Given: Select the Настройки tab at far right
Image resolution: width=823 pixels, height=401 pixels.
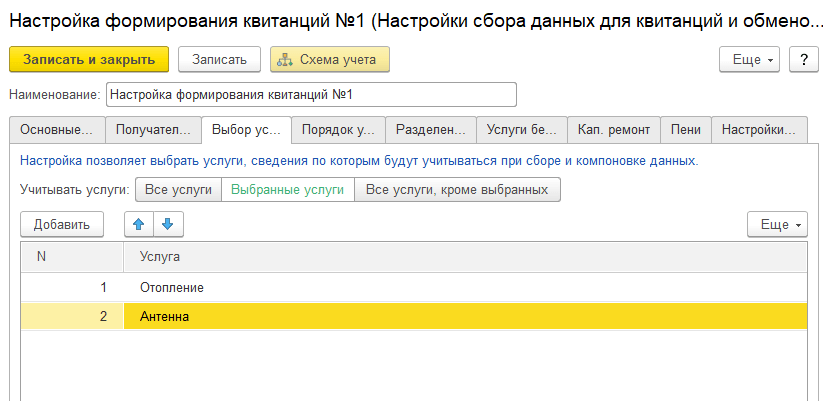Looking at the screenshot, I should click(759, 130).
